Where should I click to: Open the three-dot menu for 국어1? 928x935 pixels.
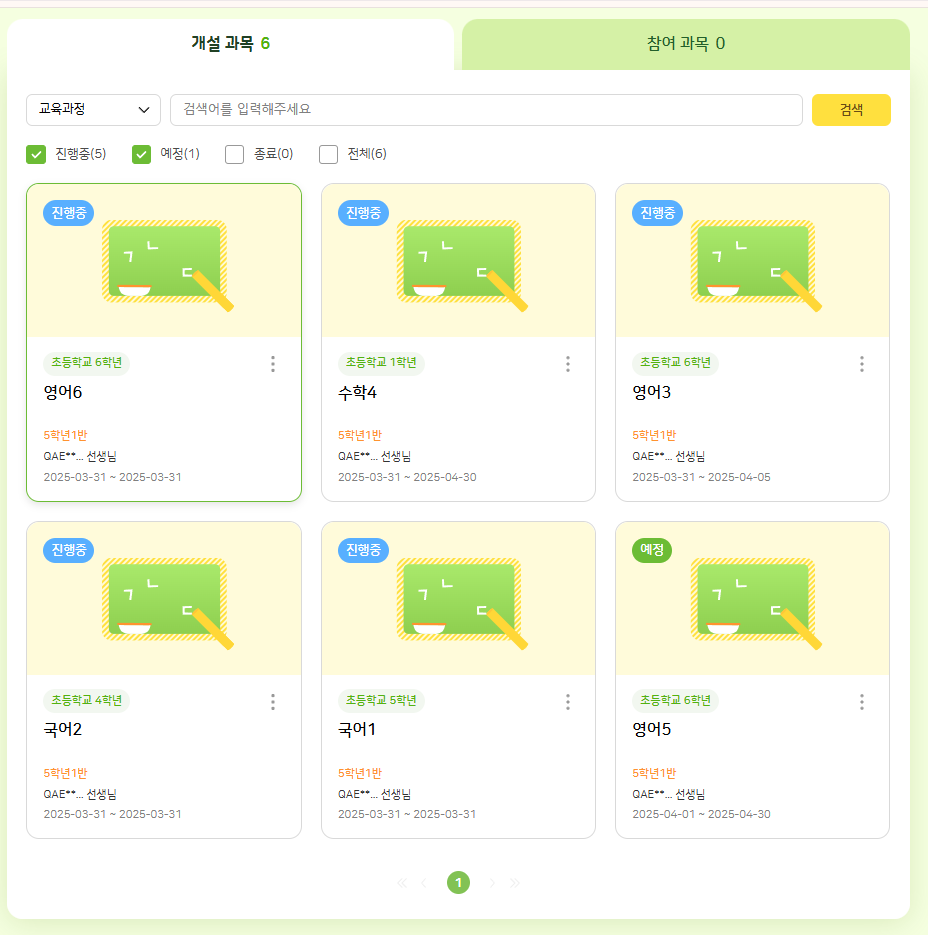tap(567, 702)
